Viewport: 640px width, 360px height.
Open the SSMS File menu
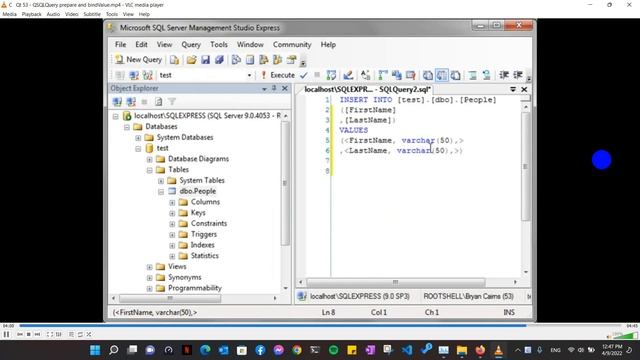(120, 44)
